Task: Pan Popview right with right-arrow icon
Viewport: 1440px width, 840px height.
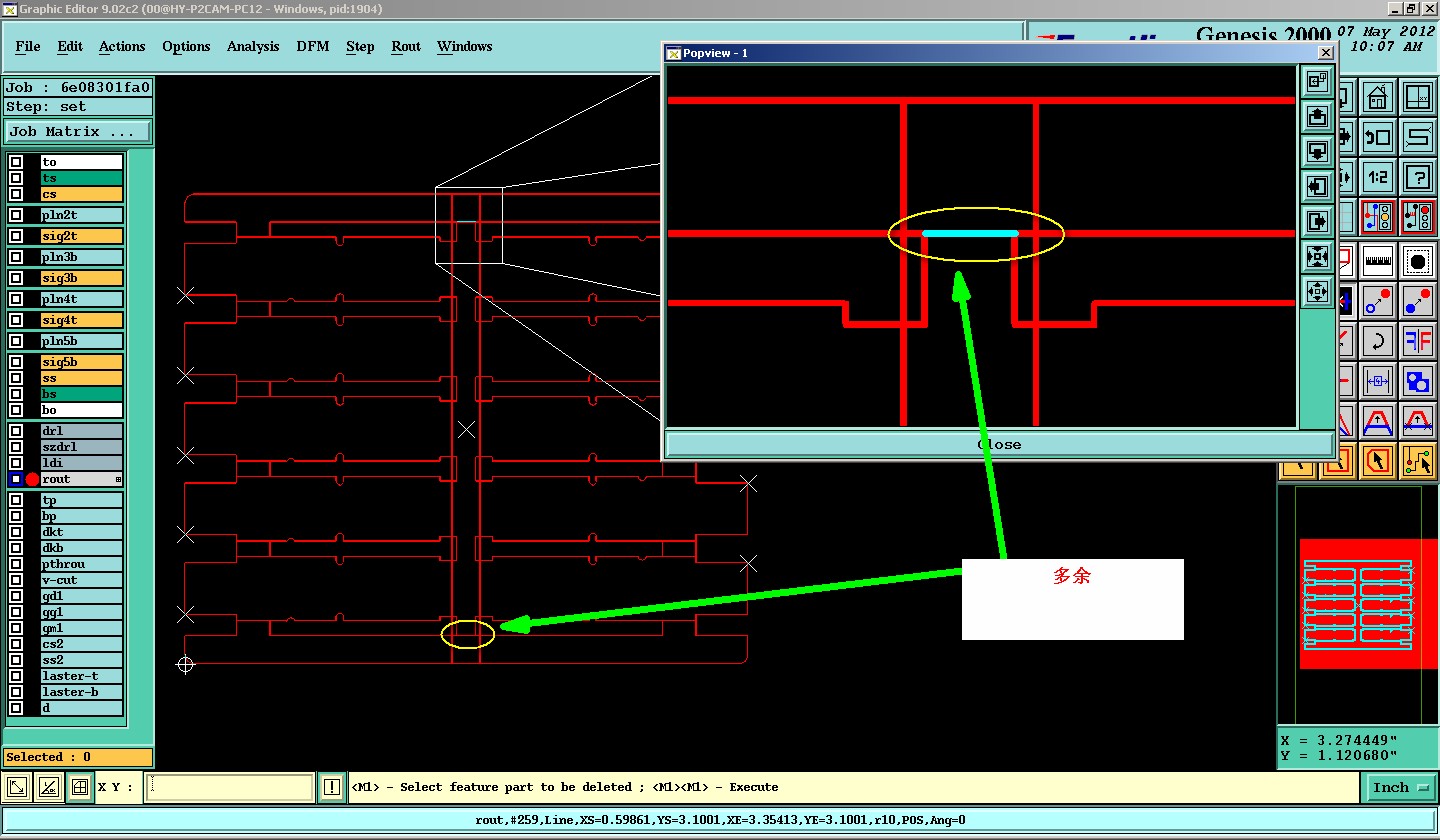Action: point(1317,222)
